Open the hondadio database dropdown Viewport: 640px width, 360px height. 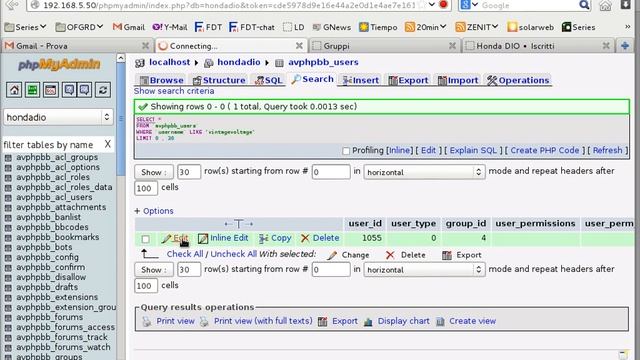[58, 118]
